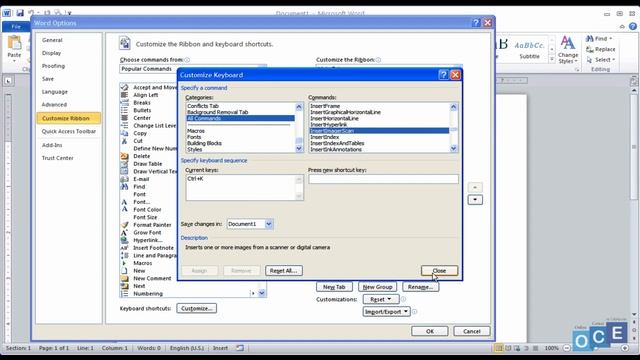Select the Format Painter command
Screen dimensions: 640x360
point(152,225)
